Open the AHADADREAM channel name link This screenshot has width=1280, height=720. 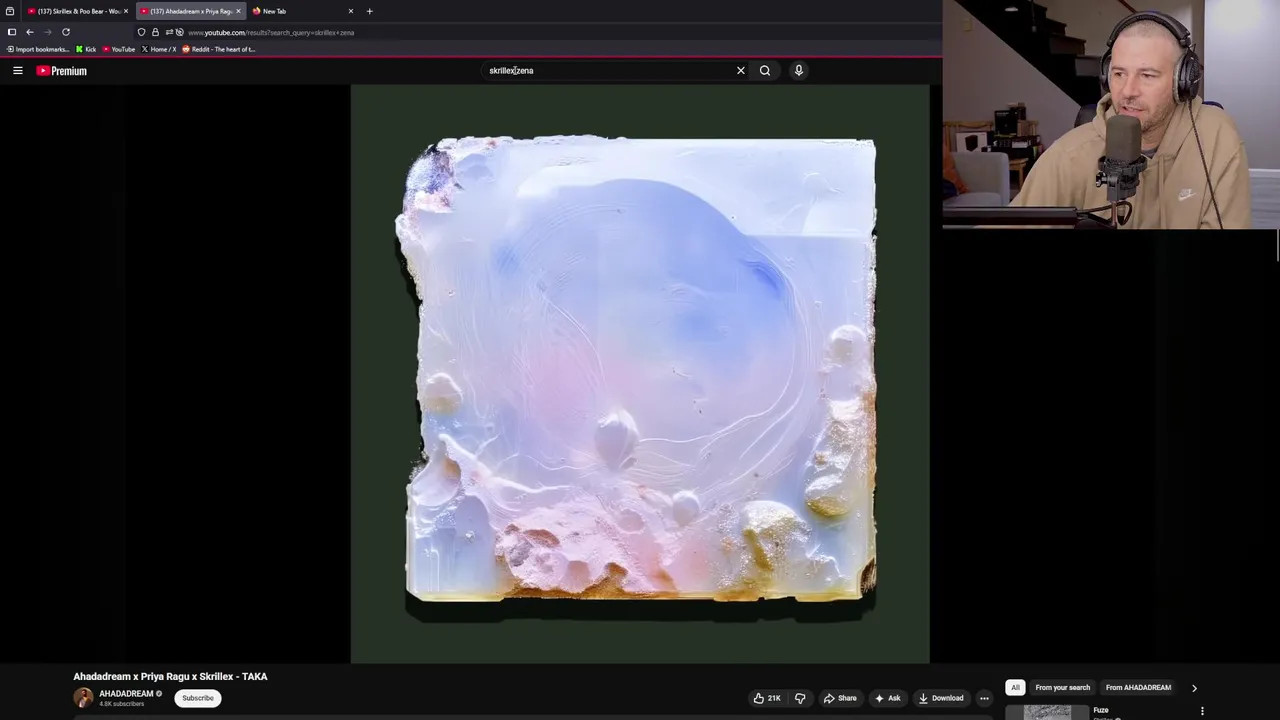tap(126, 694)
